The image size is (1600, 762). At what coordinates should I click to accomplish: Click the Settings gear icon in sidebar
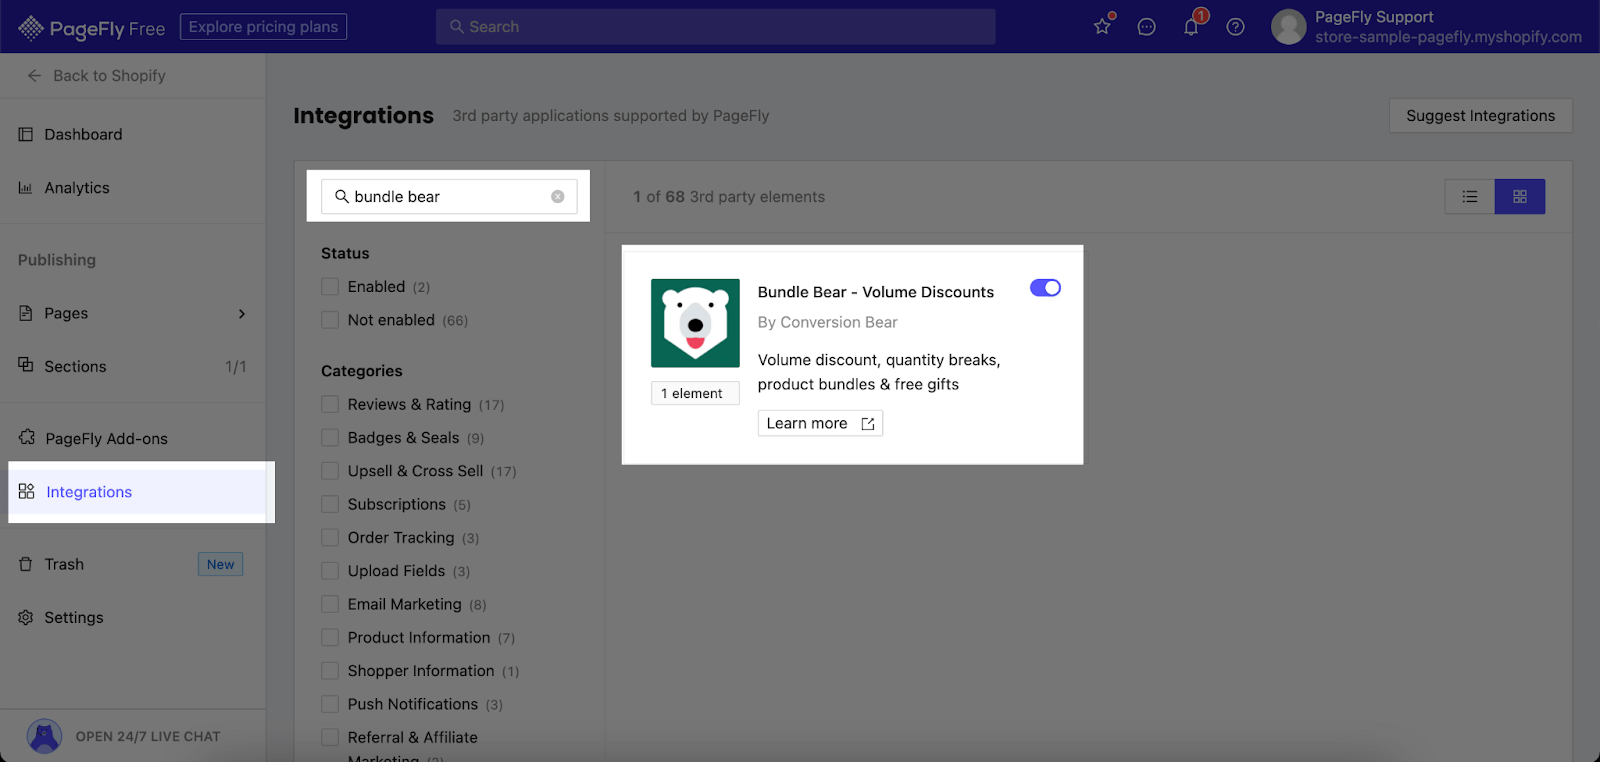pyautogui.click(x=26, y=618)
